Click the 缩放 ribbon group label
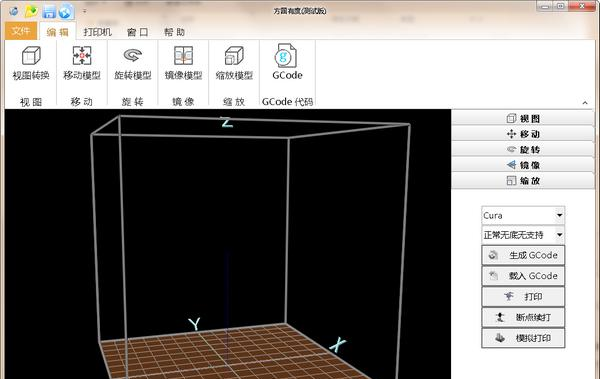 pos(234,102)
